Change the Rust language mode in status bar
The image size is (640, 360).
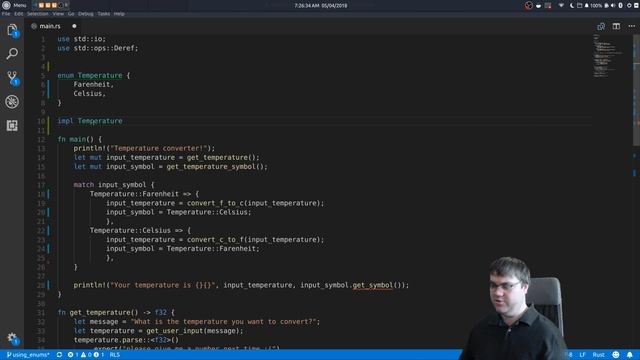(x=598, y=355)
